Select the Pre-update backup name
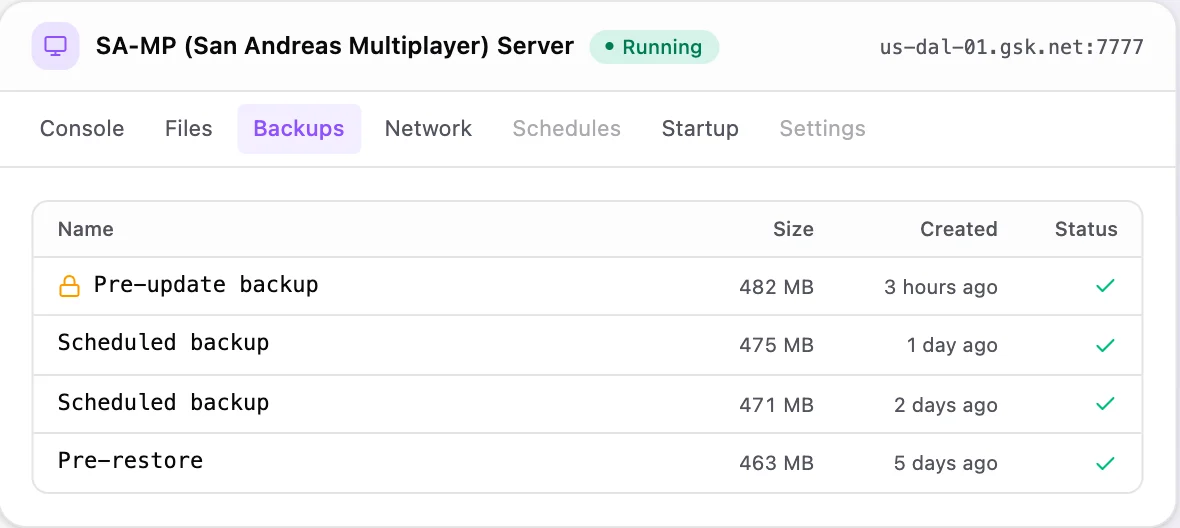The image size is (1180, 528). tap(206, 285)
